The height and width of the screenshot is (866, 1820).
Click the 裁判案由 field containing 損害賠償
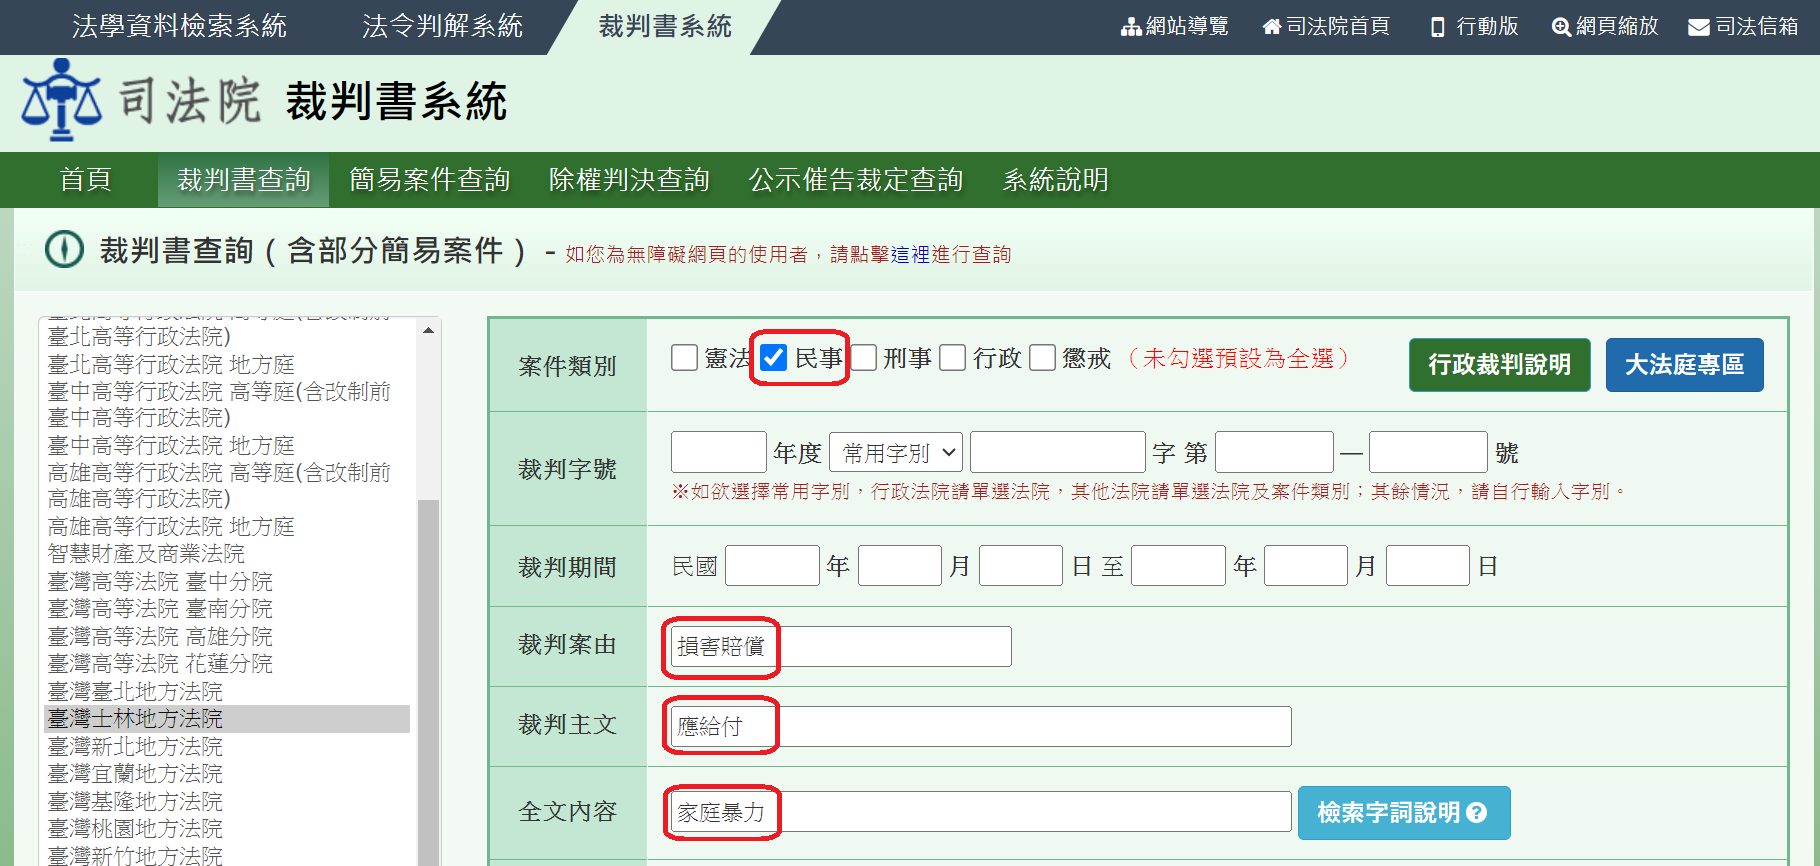coord(841,646)
